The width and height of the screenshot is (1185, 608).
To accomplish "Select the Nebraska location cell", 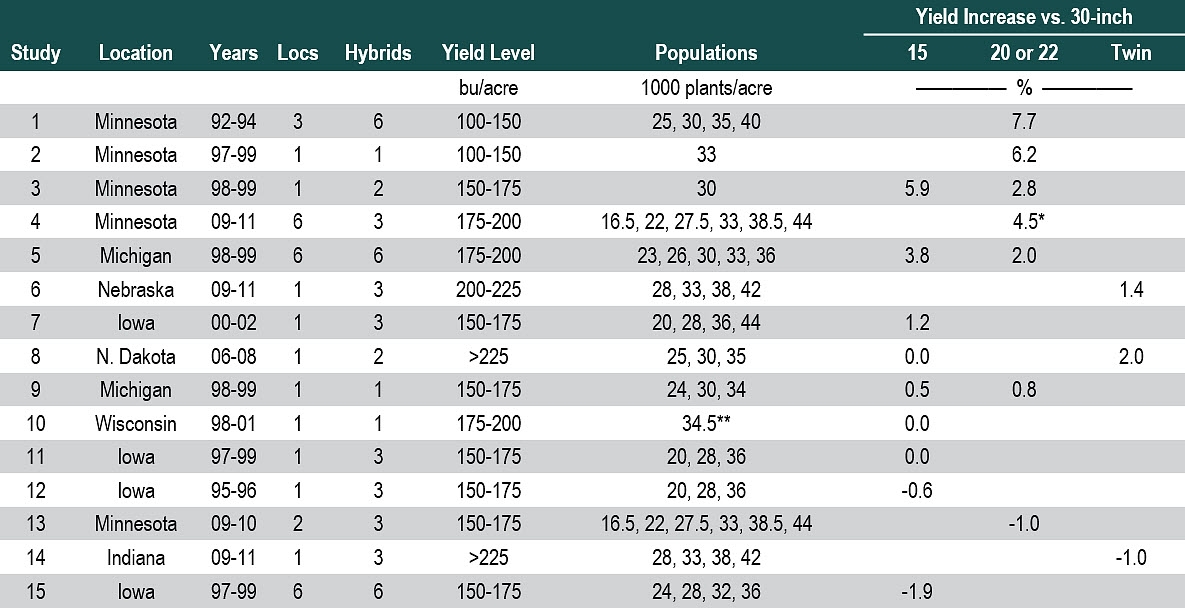I will (x=136, y=289).
